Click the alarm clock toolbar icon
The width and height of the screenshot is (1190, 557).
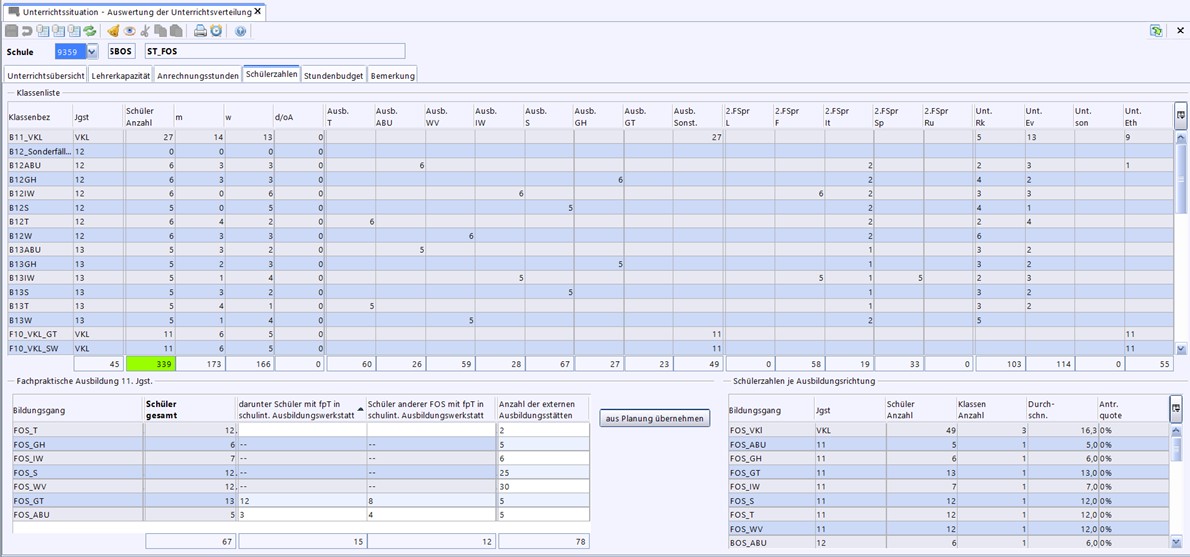216,31
